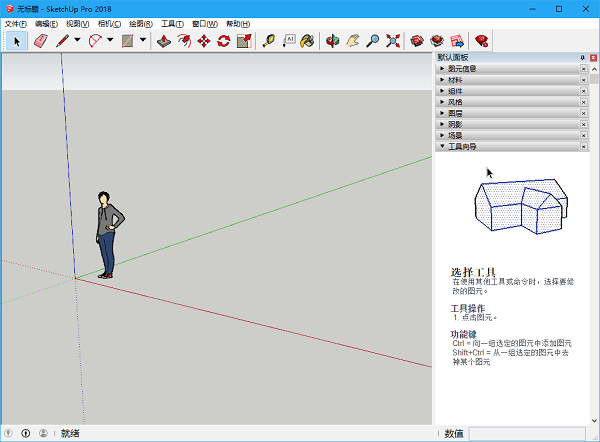Click the geo-location status icon
This screenshot has height=442, width=600.
8,433
